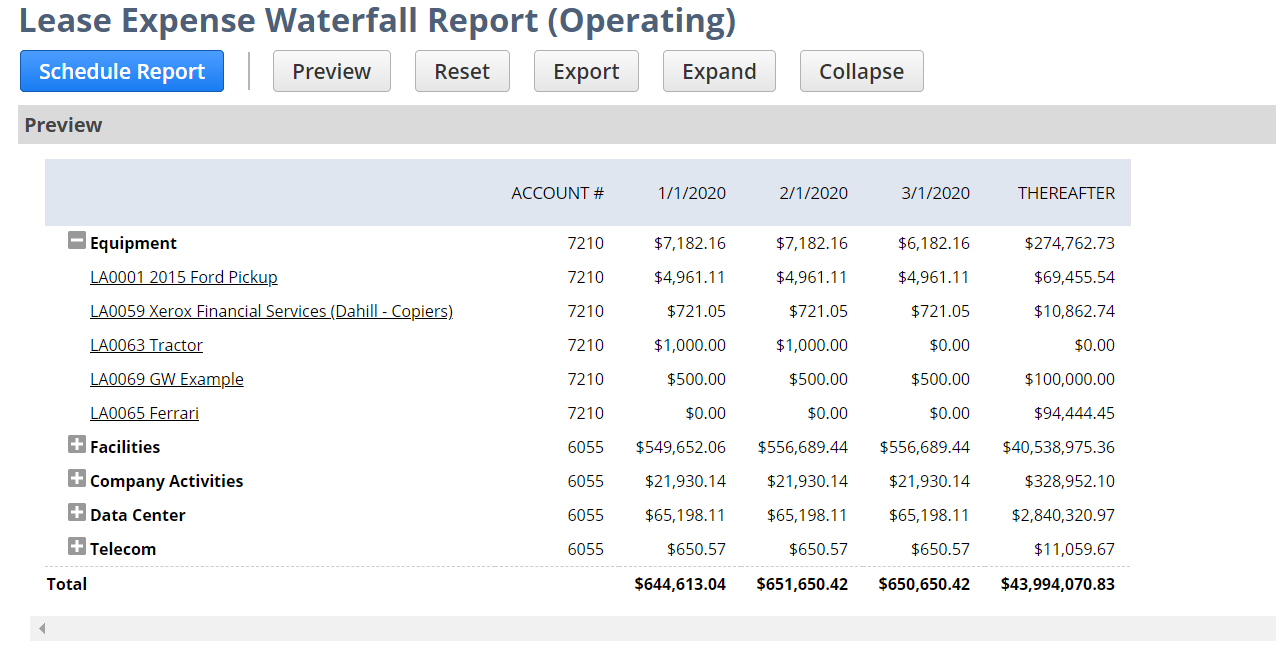
Task: Open the LA0069 GW Example lease
Action: tap(166, 379)
